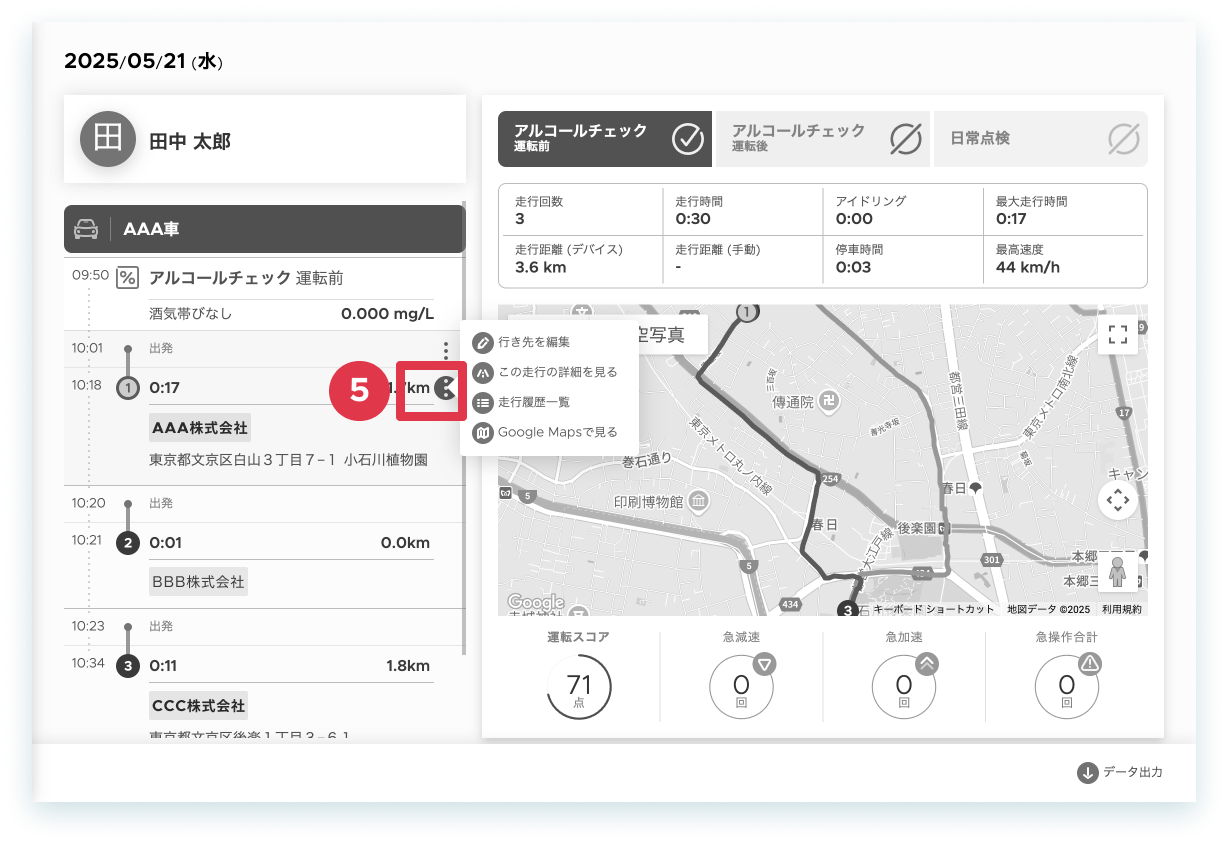This screenshot has width=1228, height=844.
Task: Click the CCC株式会社 destination label
Action: (198, 705)
